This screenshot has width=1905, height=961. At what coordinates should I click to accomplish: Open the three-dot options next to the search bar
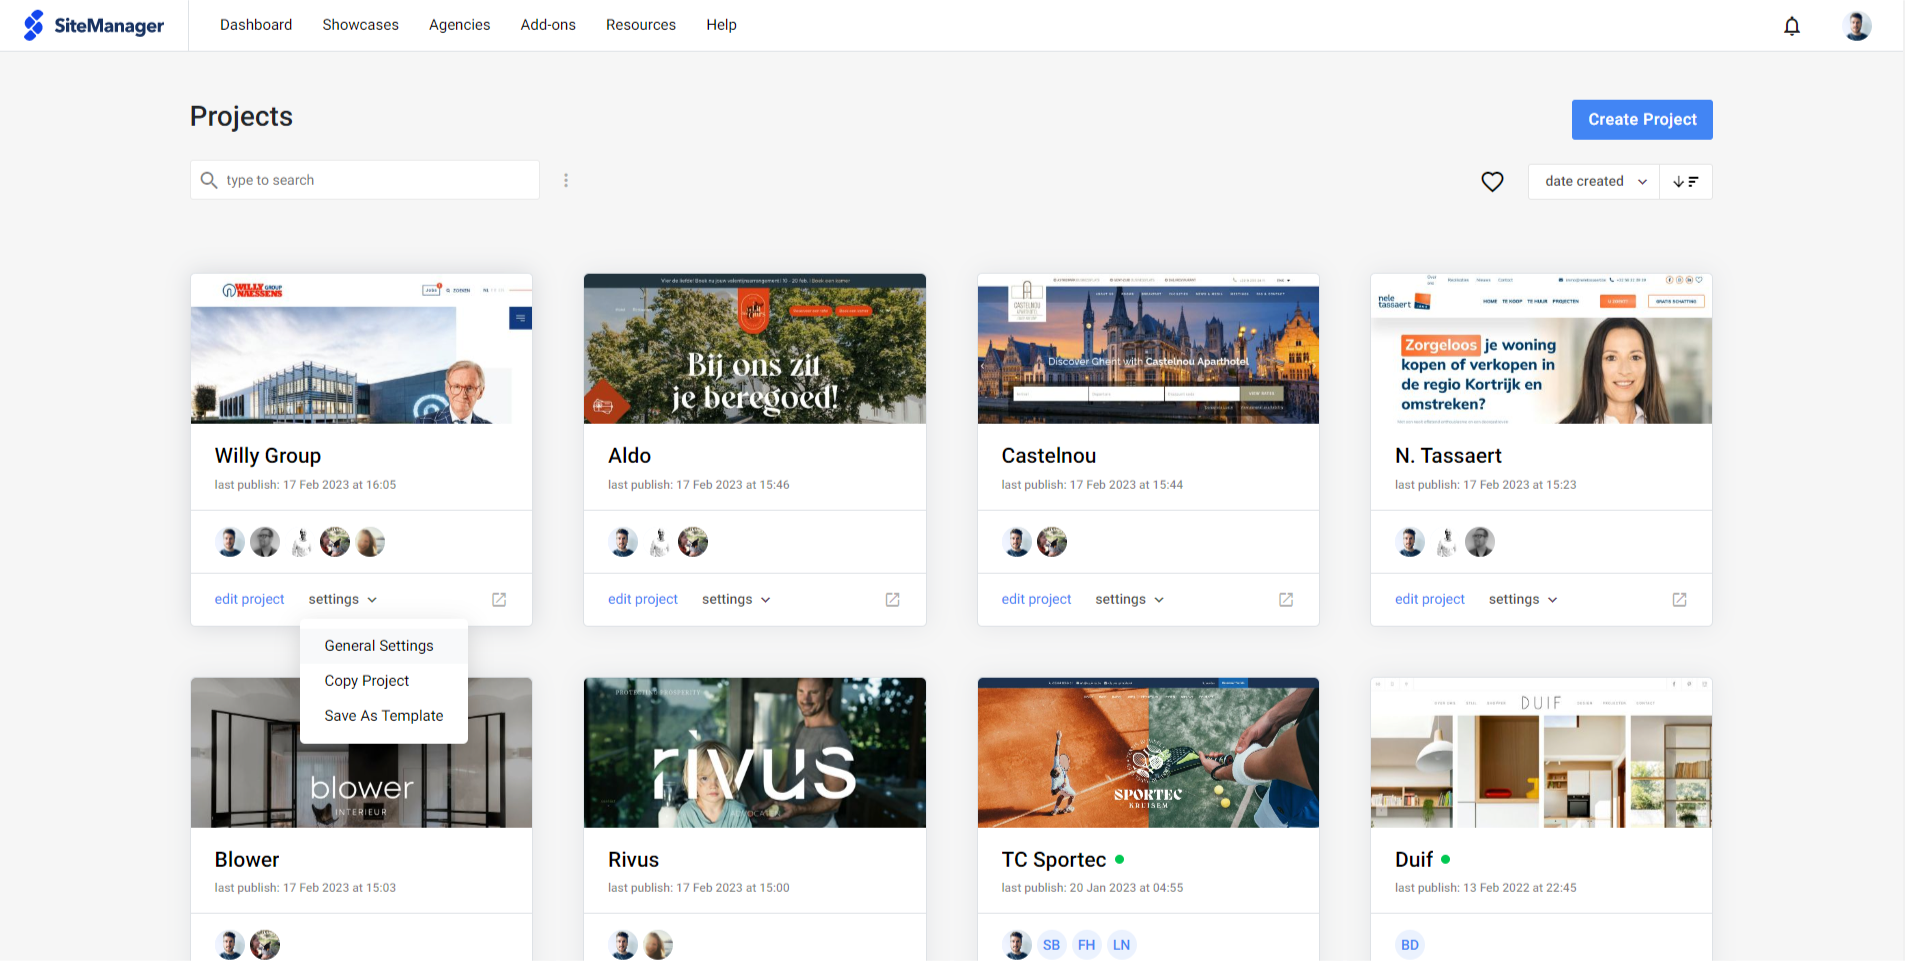[566, 180]
